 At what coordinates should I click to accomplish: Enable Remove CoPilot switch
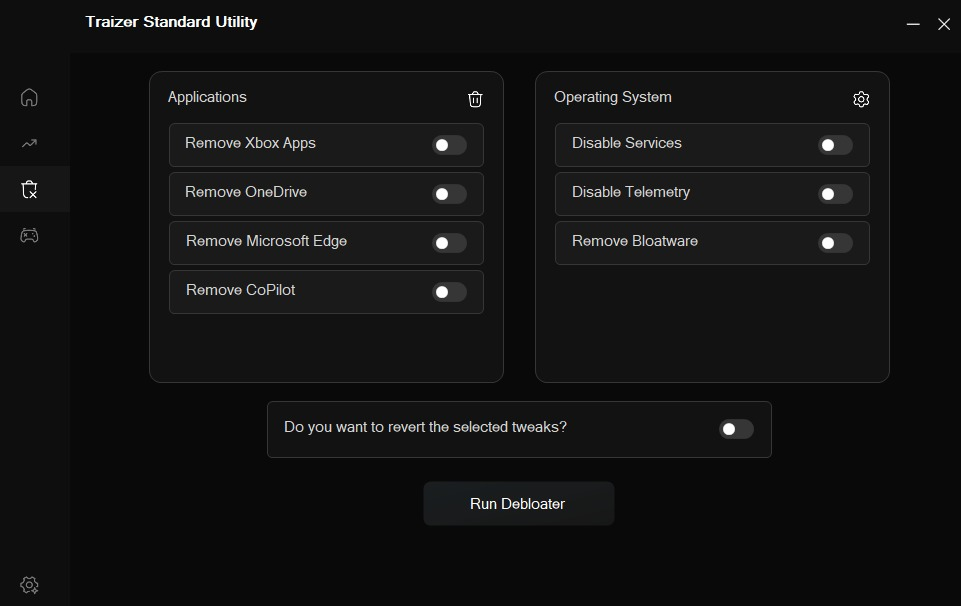449,292
